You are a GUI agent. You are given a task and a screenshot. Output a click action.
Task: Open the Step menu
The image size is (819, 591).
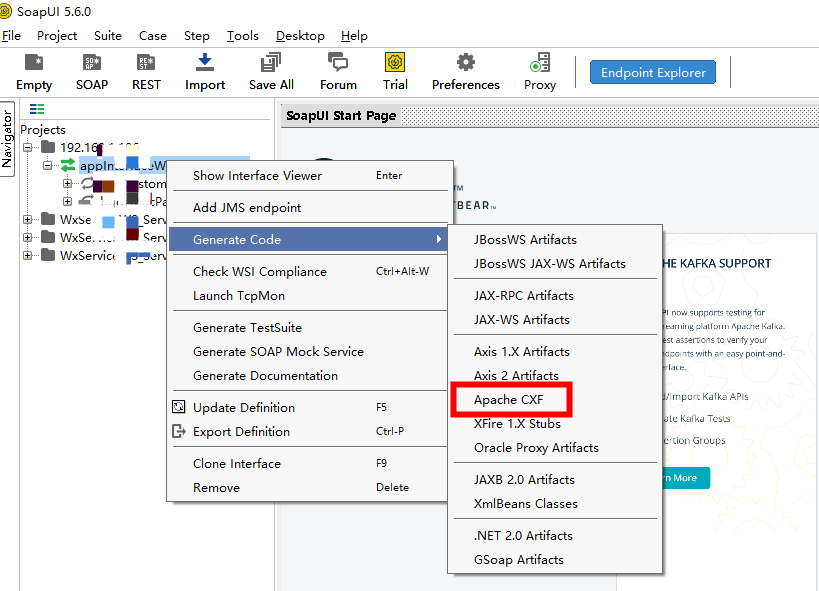point(196,36)
